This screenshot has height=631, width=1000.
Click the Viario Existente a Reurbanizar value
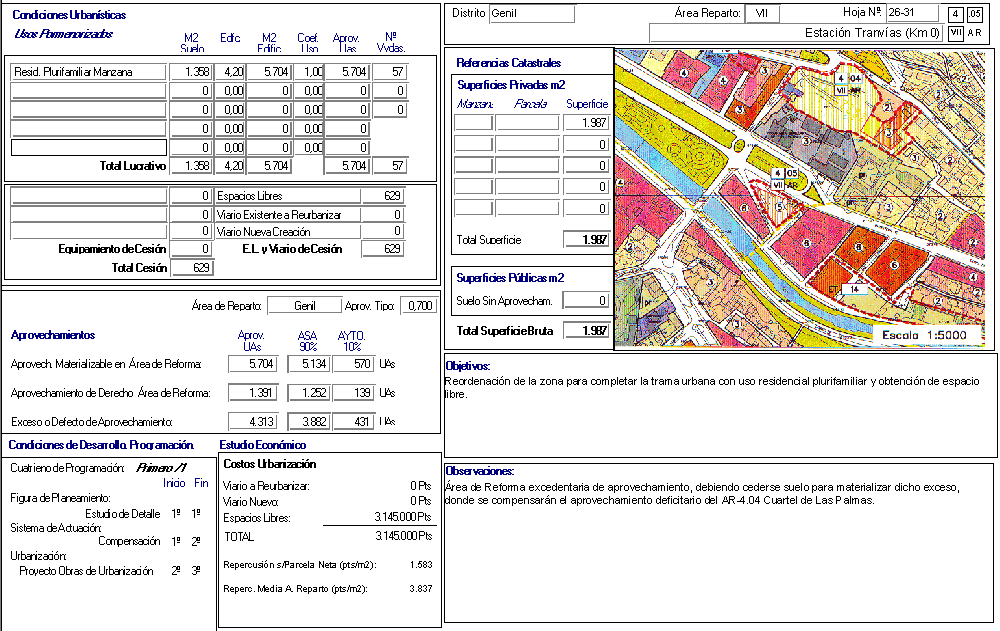[383, 215]
